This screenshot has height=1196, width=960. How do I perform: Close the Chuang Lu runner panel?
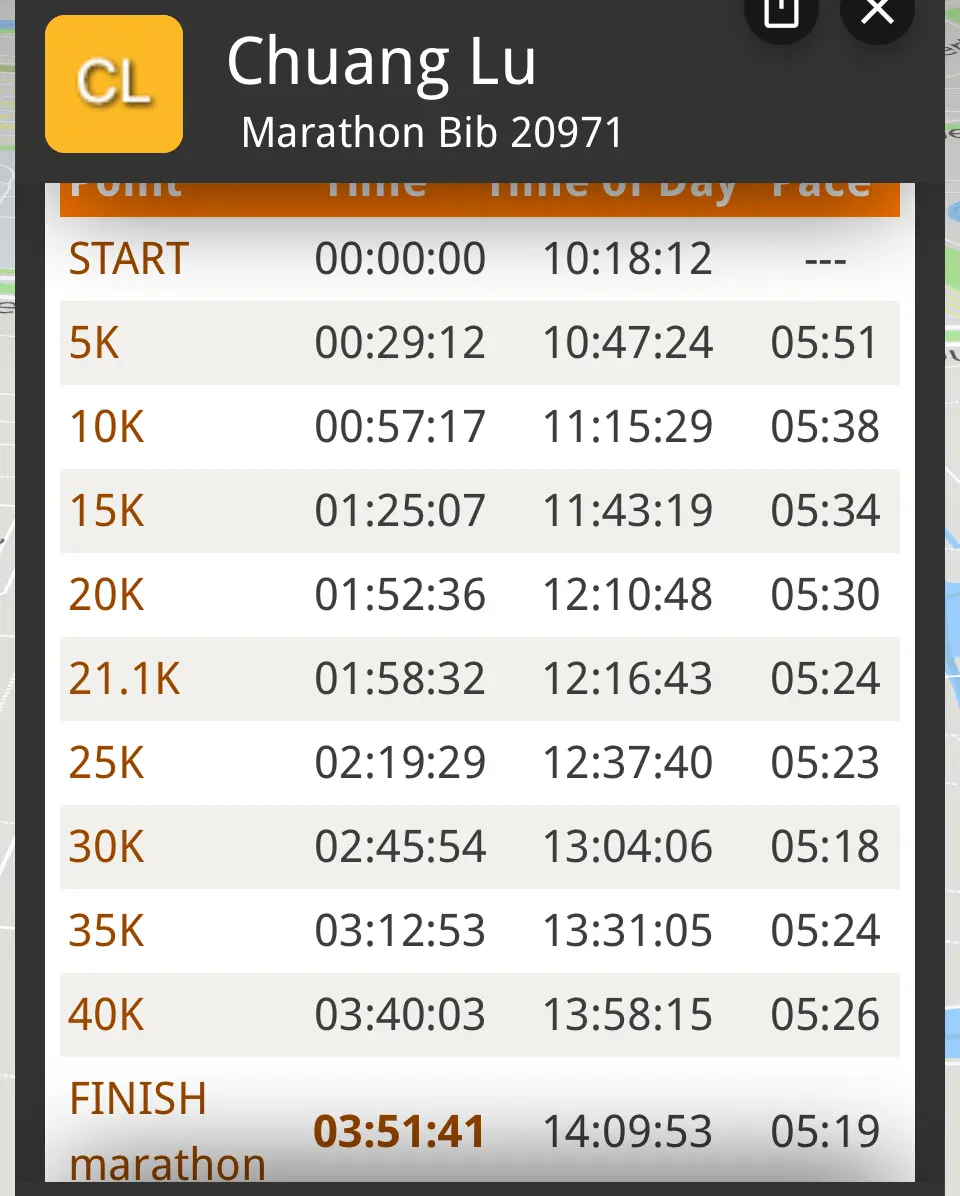pyautogui.click(x=877, y=14)
